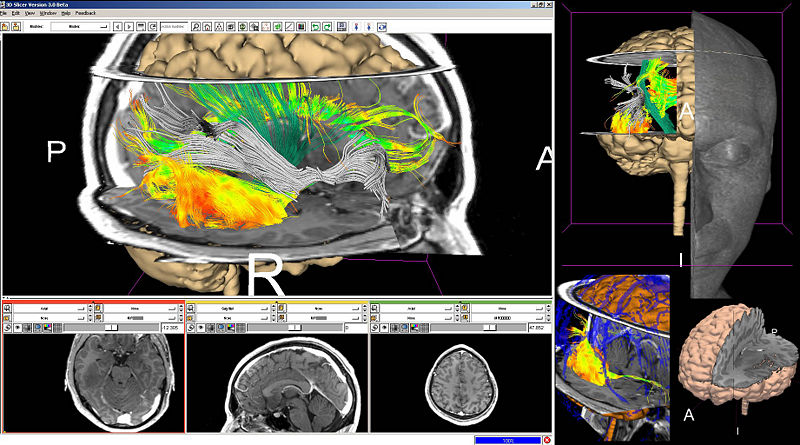Viewport: 800px width, 445px height.
Task: Click the fit-to-window icon in red slice viewer
Action: pyautogui.click(x=8, y=327)
